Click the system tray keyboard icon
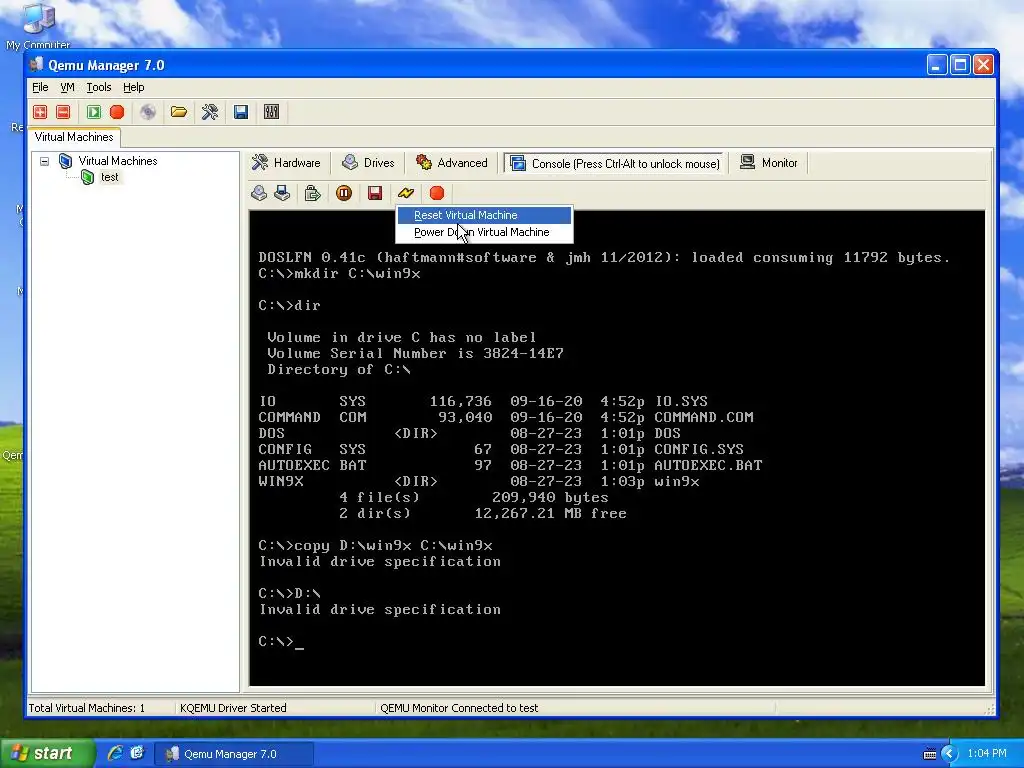Screen dimensions: 1024x768 pyautogui.click(x=930, y=754)
